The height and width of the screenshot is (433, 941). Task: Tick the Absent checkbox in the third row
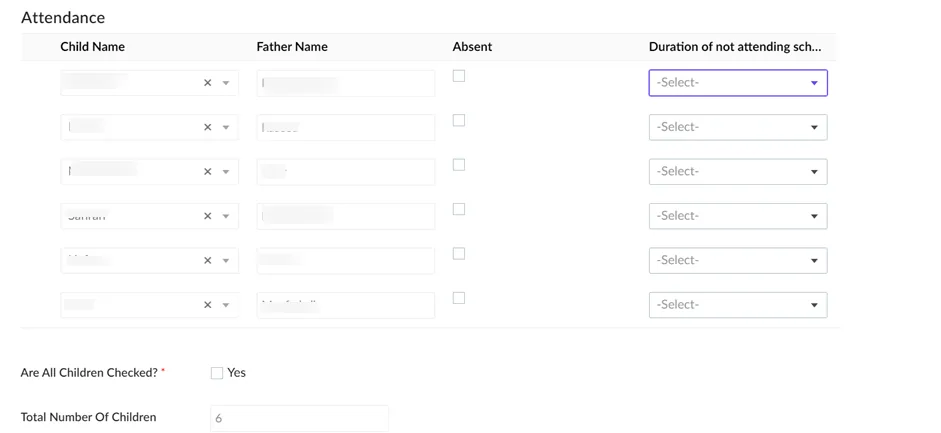[458, 165]
